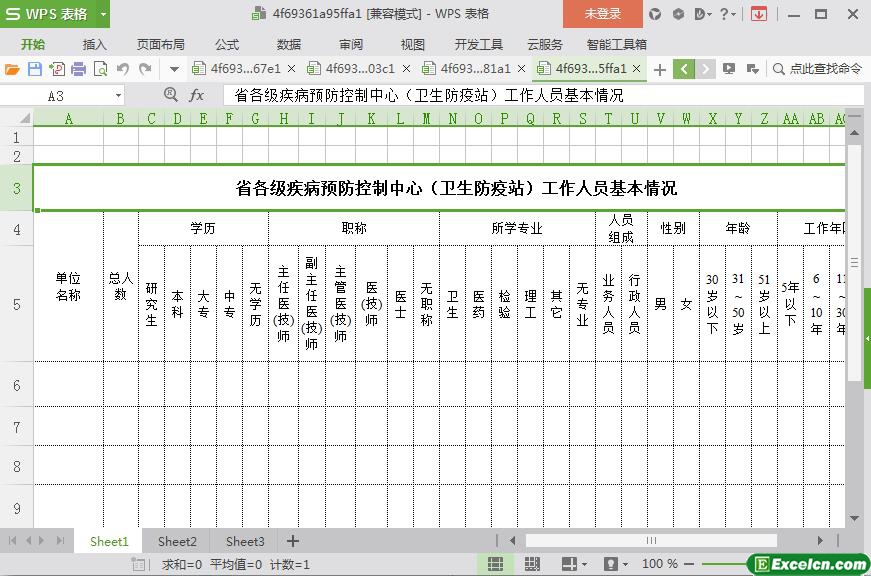Add a new sheet with plus icon
The width and height of the screenshot is (871, 576).
(x=293, y=541)
